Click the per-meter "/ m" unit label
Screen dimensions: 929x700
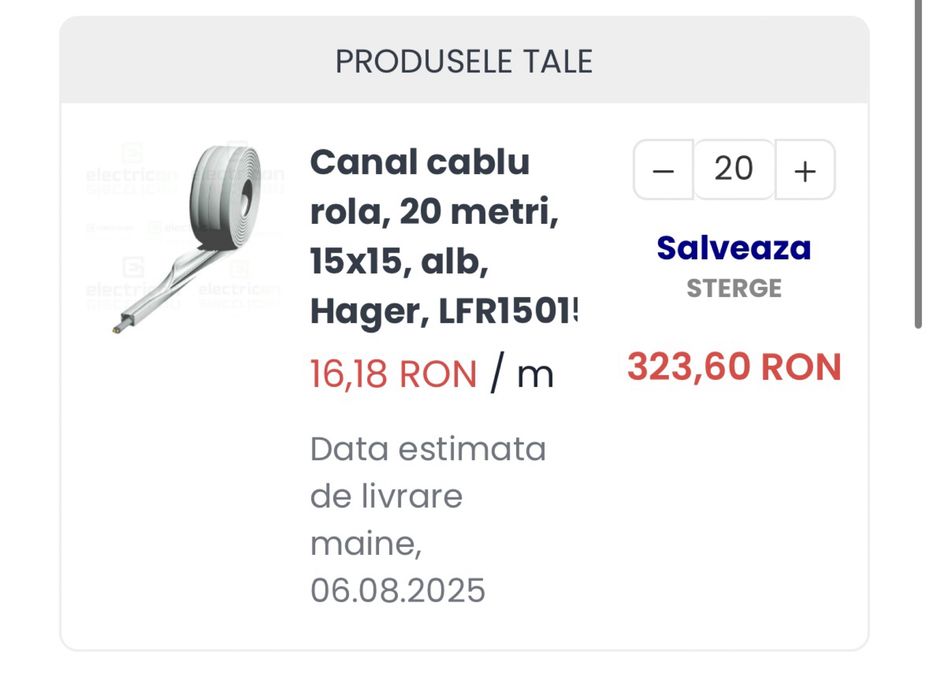point(522,374)
